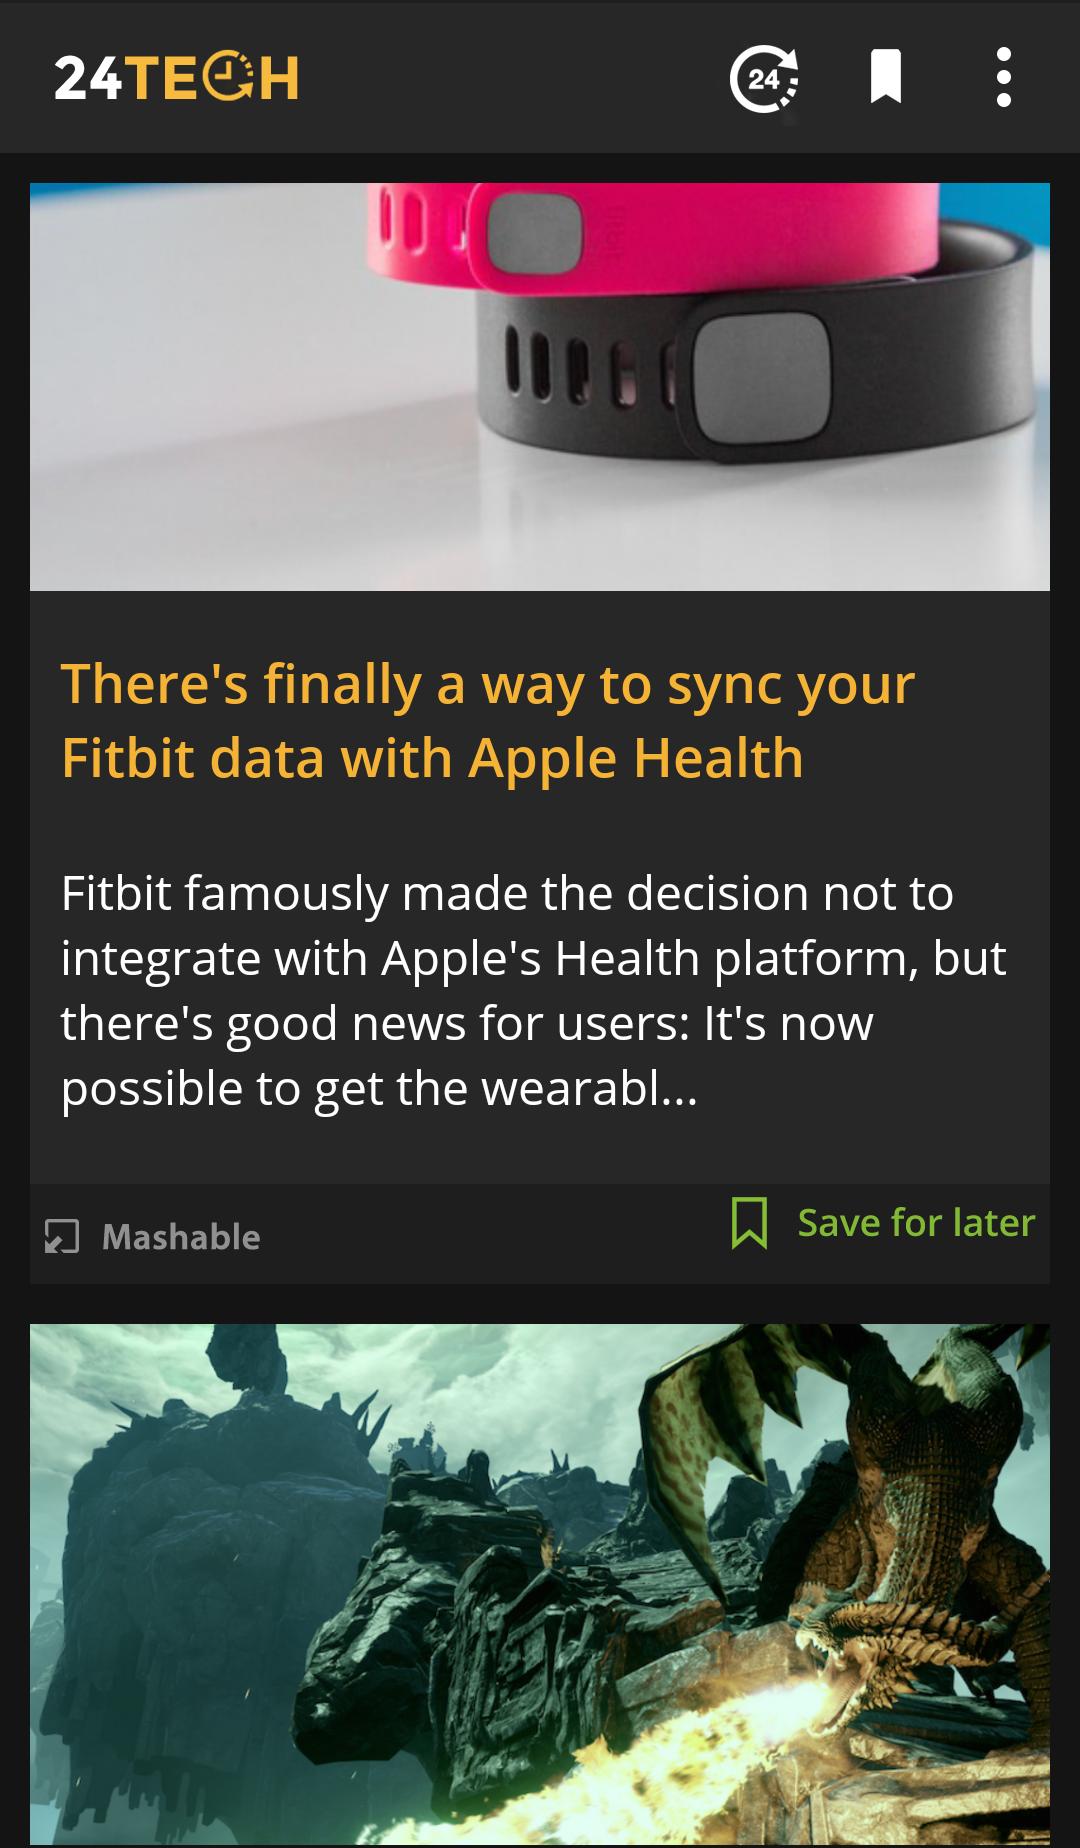Tap the 24TECH logo

point(176,77)
